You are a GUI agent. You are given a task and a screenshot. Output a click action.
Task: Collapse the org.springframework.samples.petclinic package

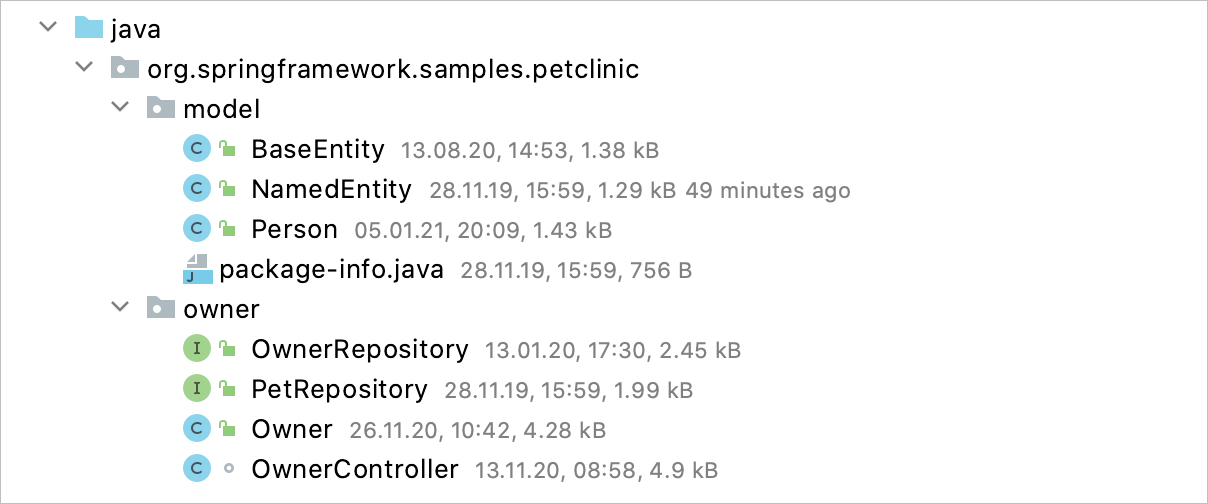pyautogui.click(x=84, y=69)
